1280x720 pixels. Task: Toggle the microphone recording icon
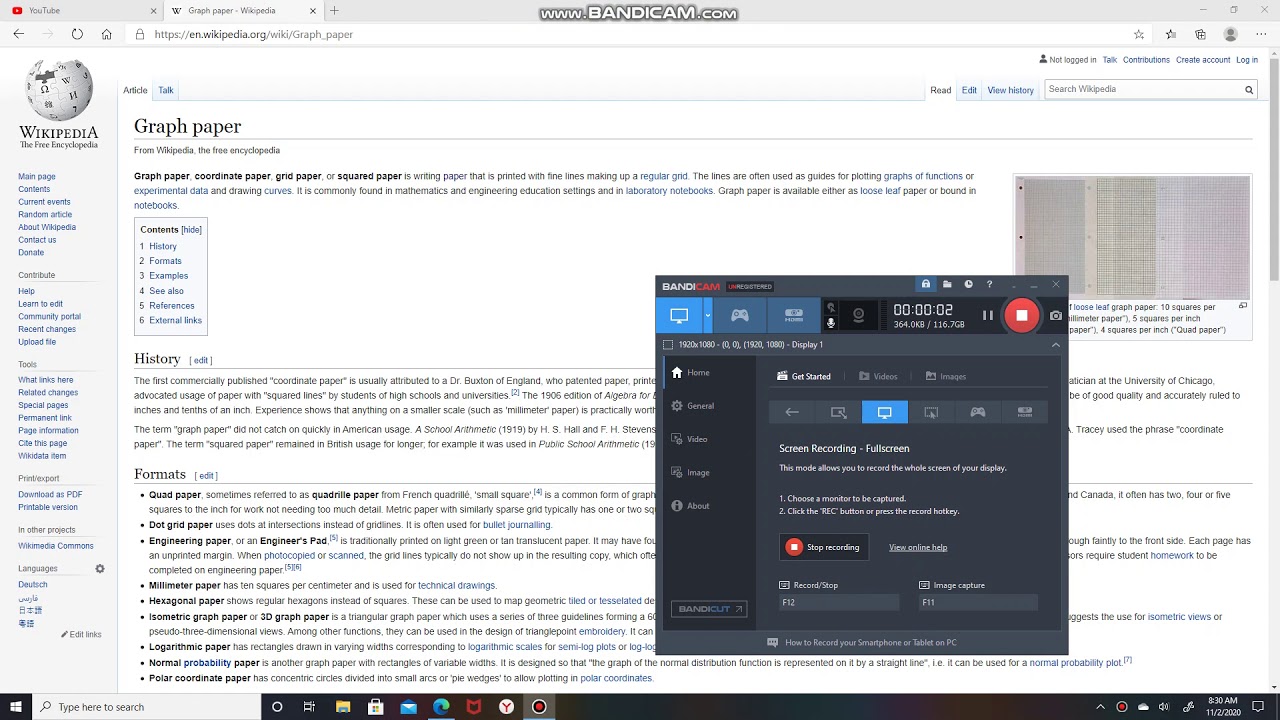tap(830, 323)
